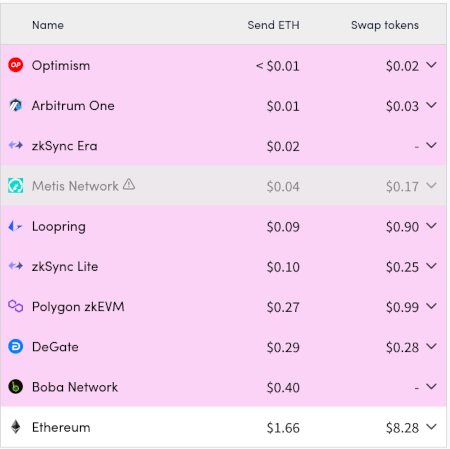Click the Loopring blue logo icon
This screenshot has width=450, height=449.
pos(15,226)
